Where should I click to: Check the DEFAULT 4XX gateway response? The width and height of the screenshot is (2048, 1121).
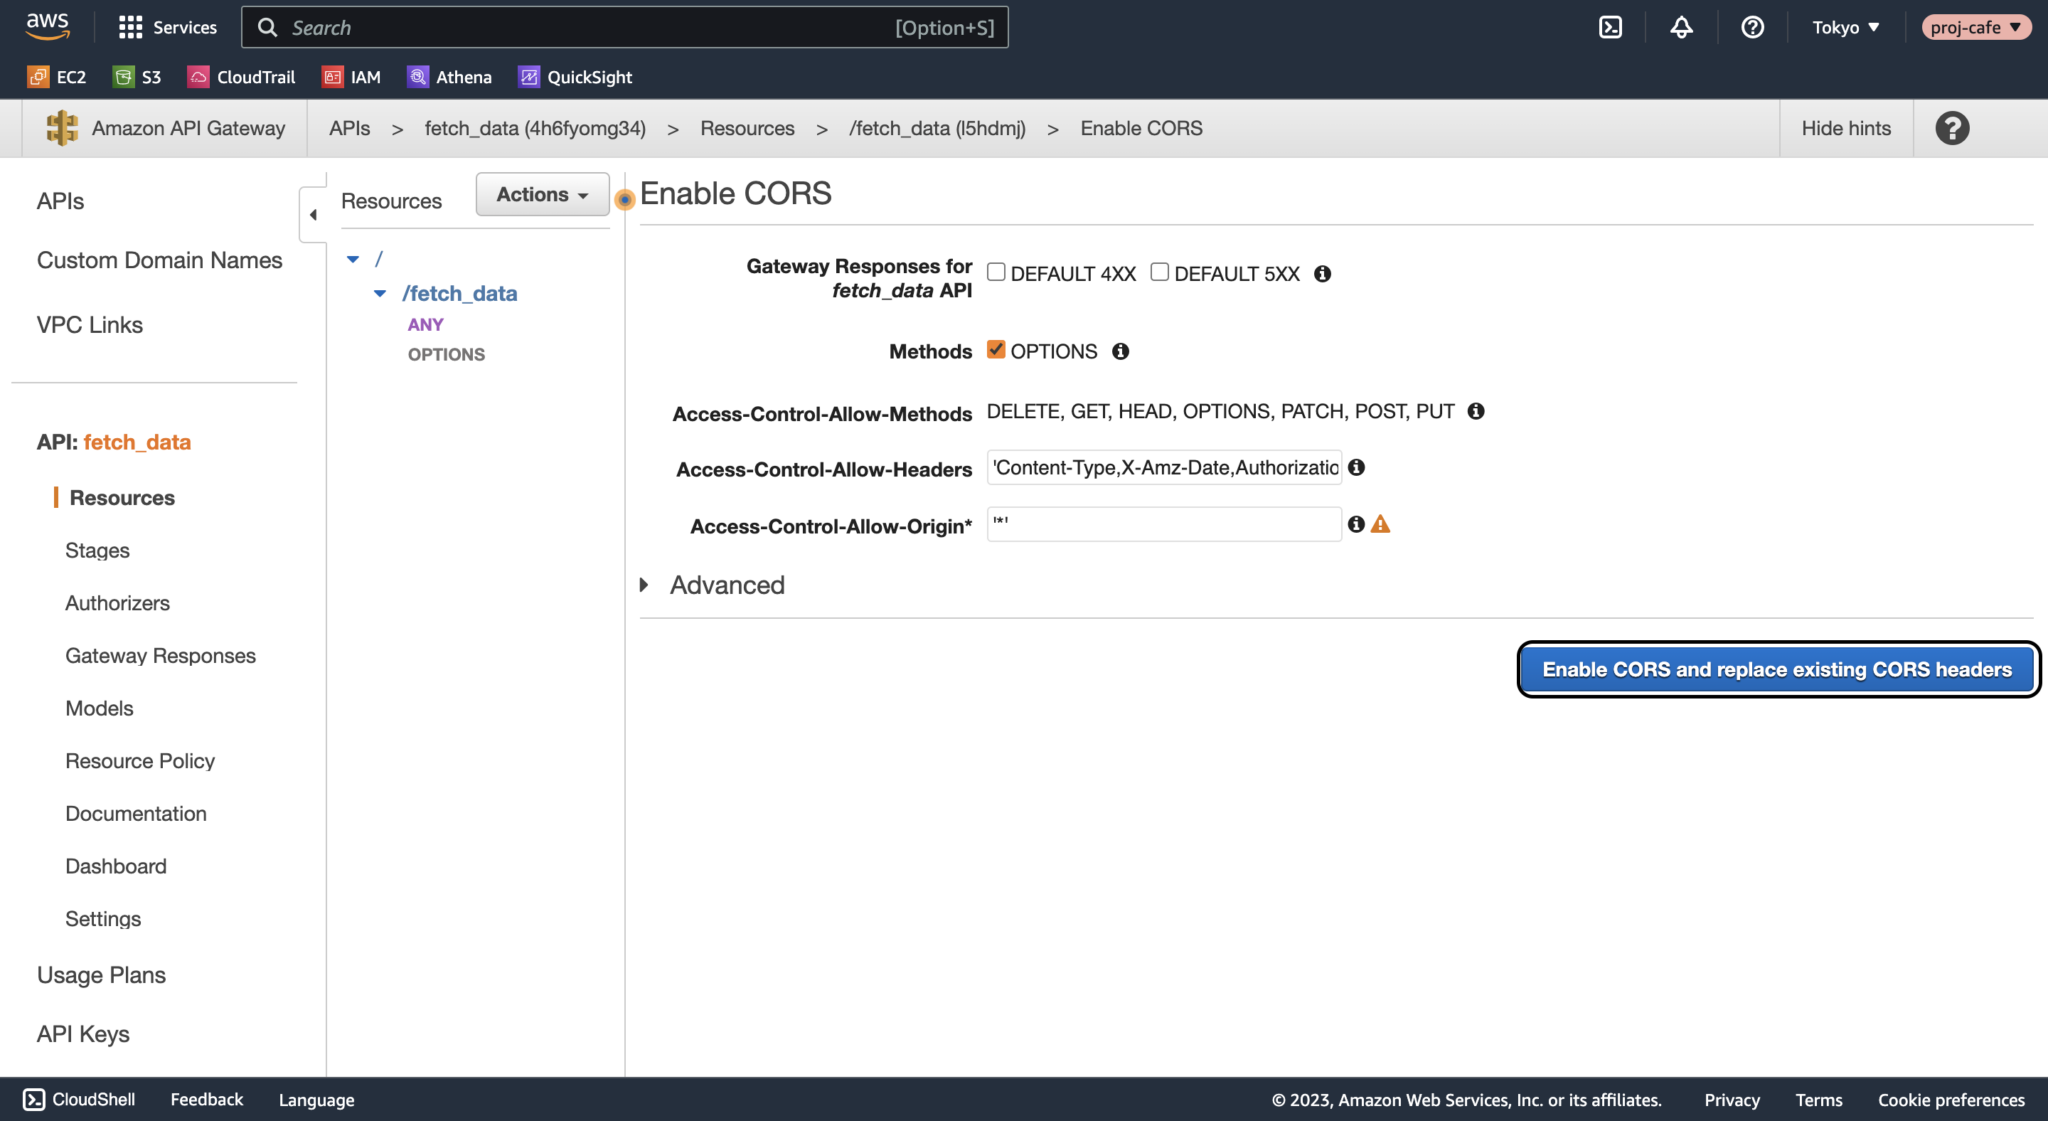(x=996, y=271)
